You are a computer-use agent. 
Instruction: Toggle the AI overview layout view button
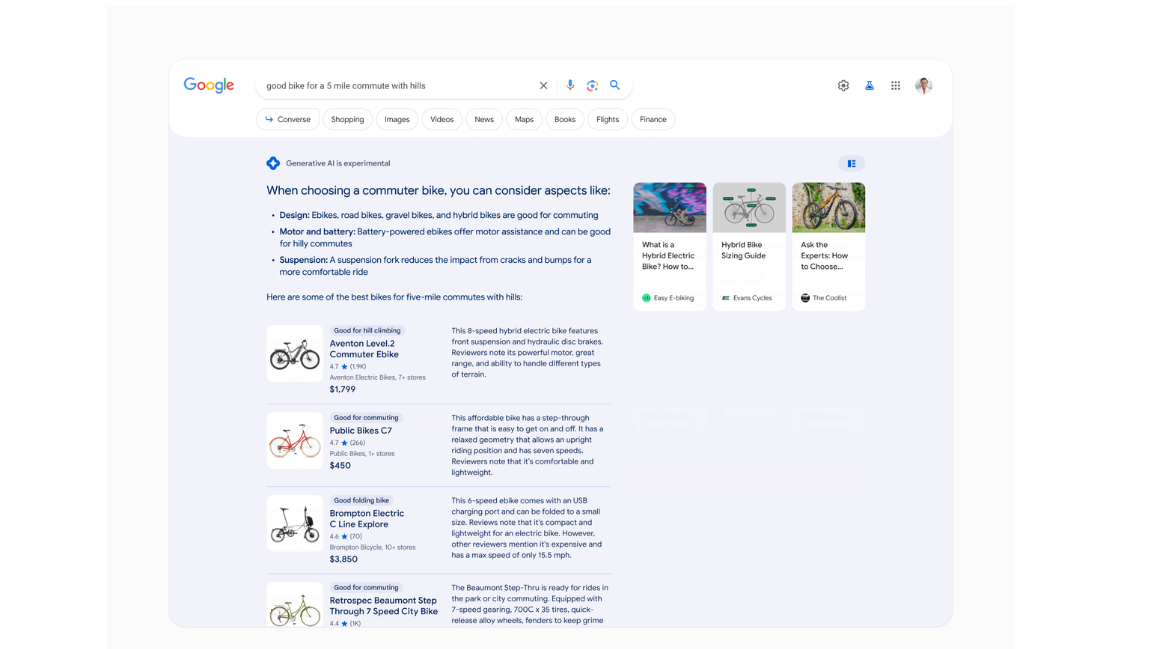click(852, 163)
